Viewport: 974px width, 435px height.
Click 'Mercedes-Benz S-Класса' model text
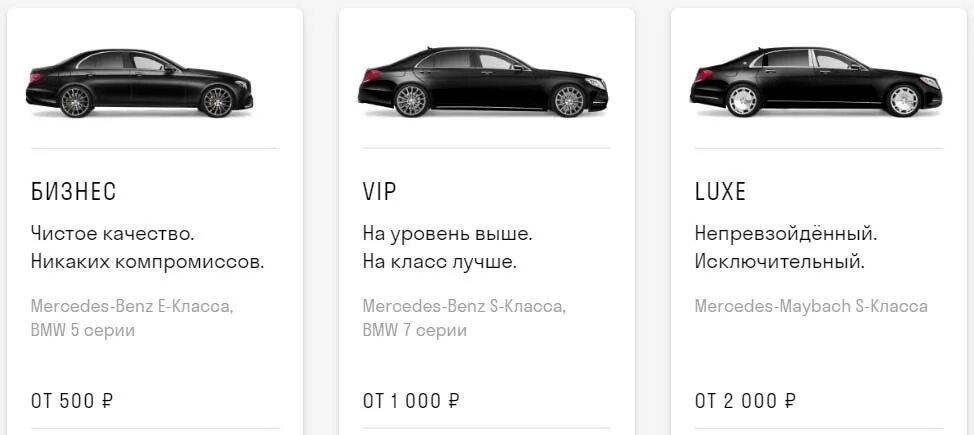(x=465, y=306)
